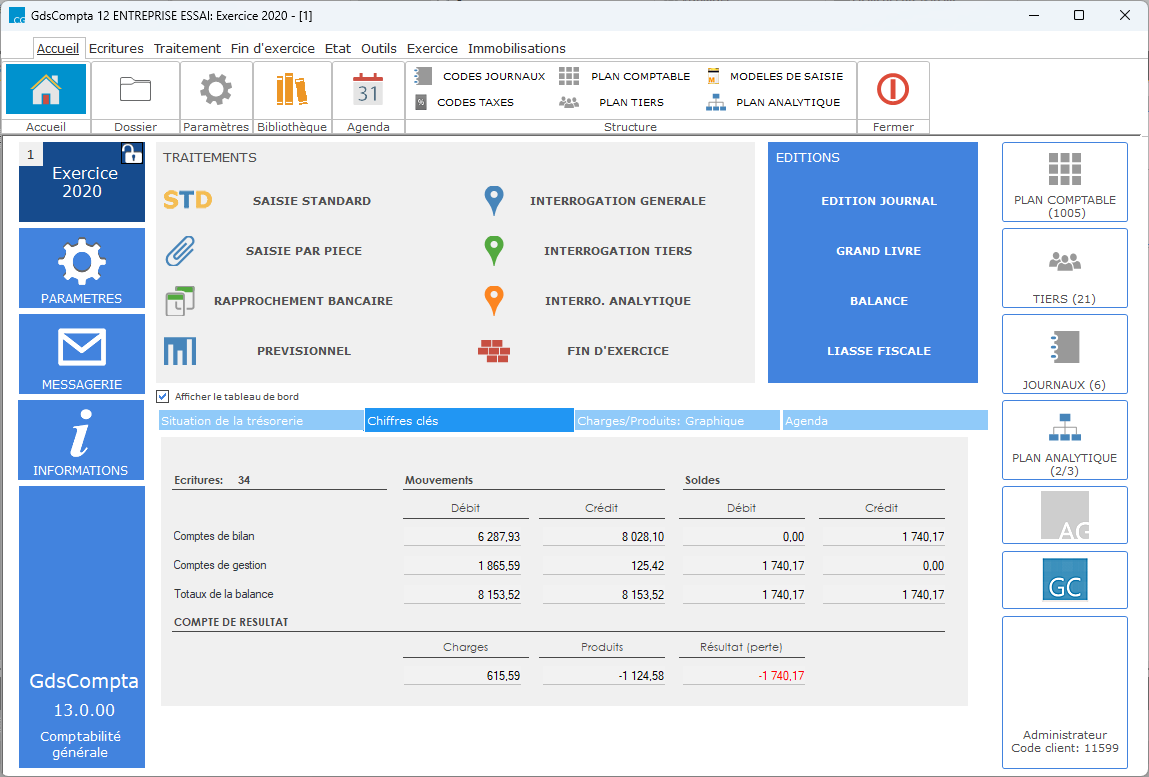Open Saisie Standard via STD icon
Image resolution: width=1149 pixels, height=777 pixels.
tap(188, 200)
